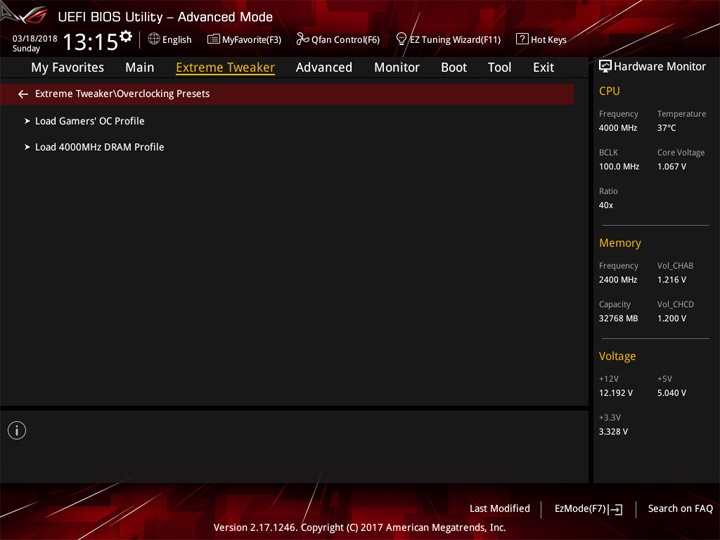This screenshot has height=540, width=720.
Task: Click the memory frequency value 2400 MHz
Action: tap(618, 280)
